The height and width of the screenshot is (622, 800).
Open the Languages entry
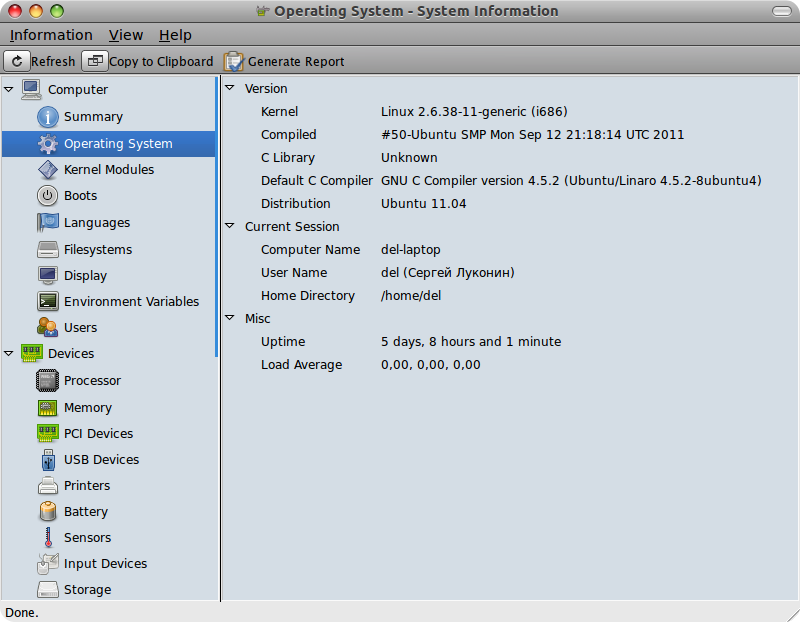pos(97,223)
